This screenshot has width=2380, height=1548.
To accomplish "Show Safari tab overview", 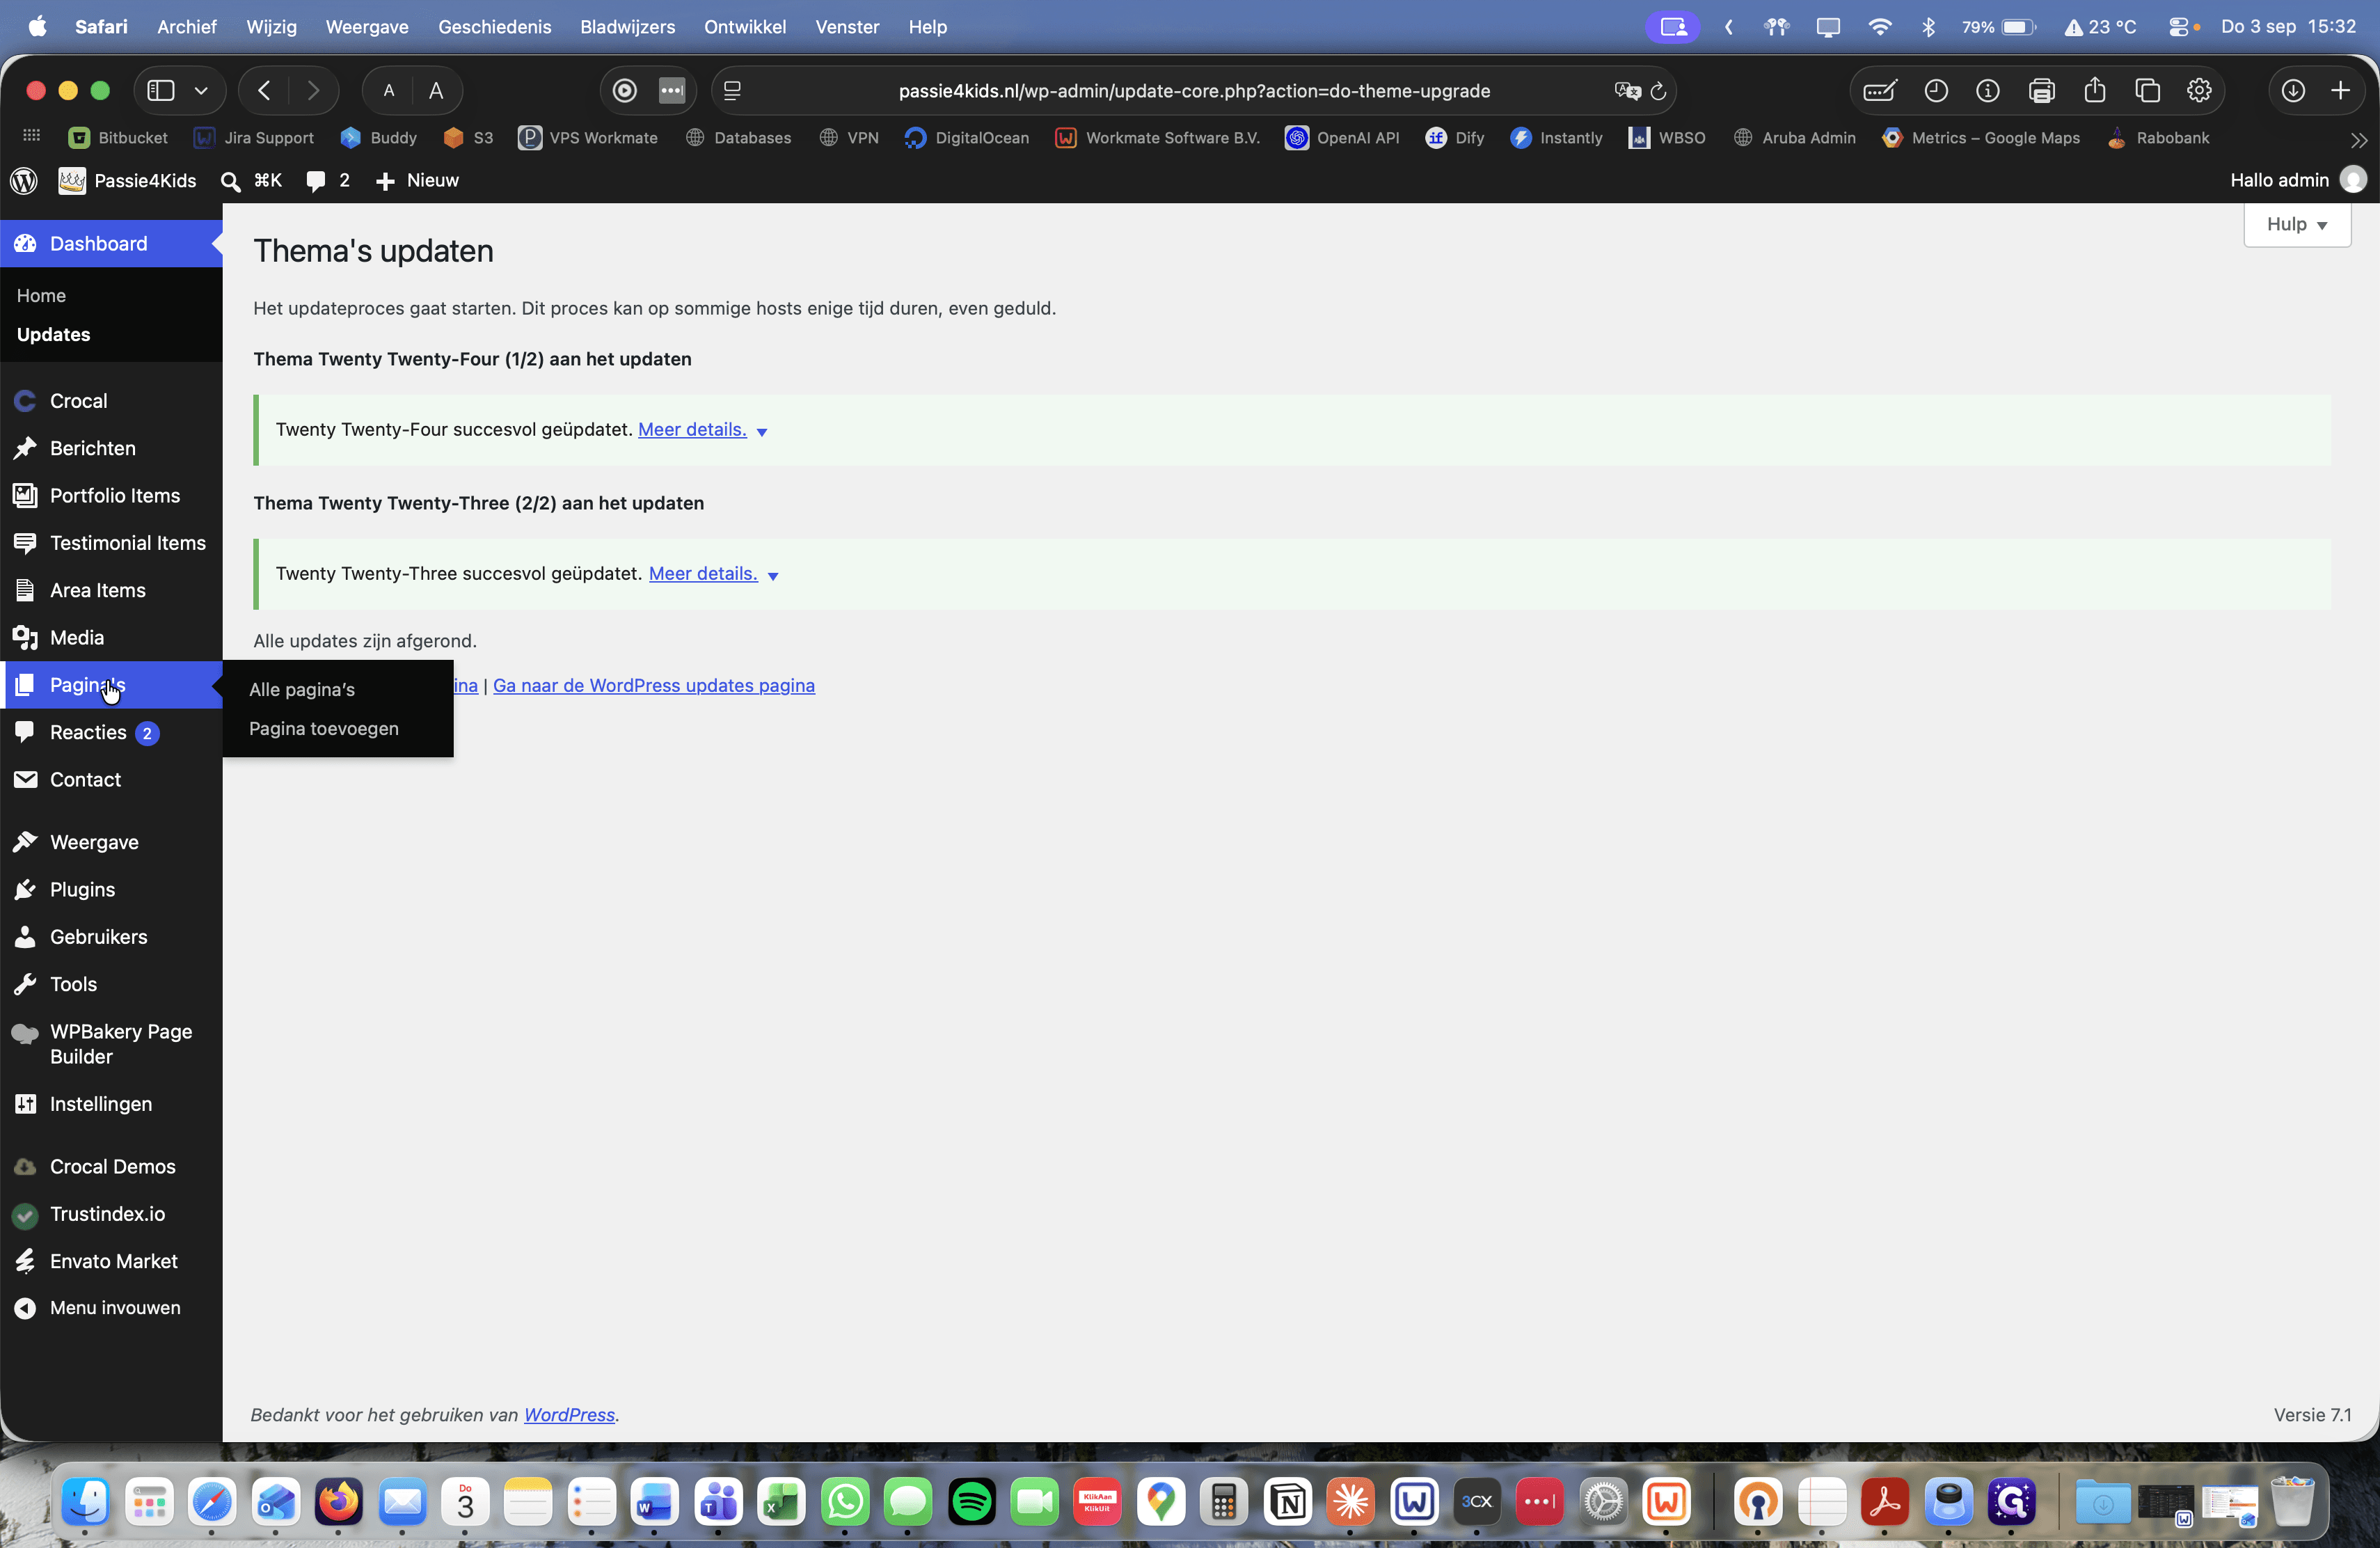I will 2148,91.
